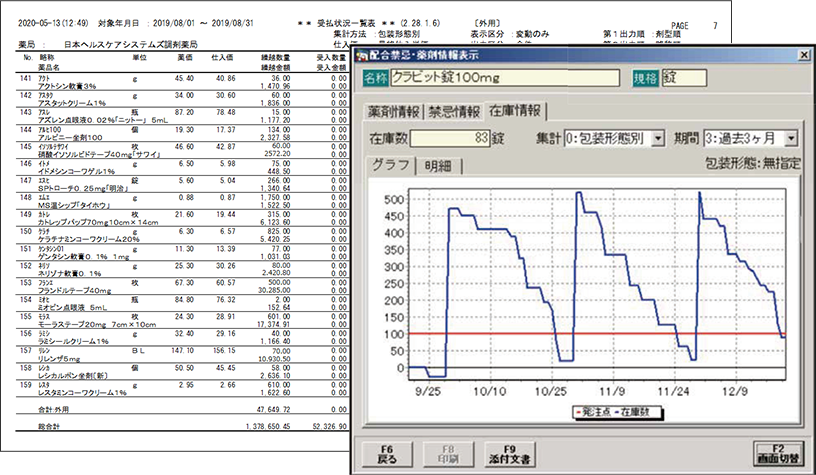Click the F6 戻る button

click(x=387, y=454)
